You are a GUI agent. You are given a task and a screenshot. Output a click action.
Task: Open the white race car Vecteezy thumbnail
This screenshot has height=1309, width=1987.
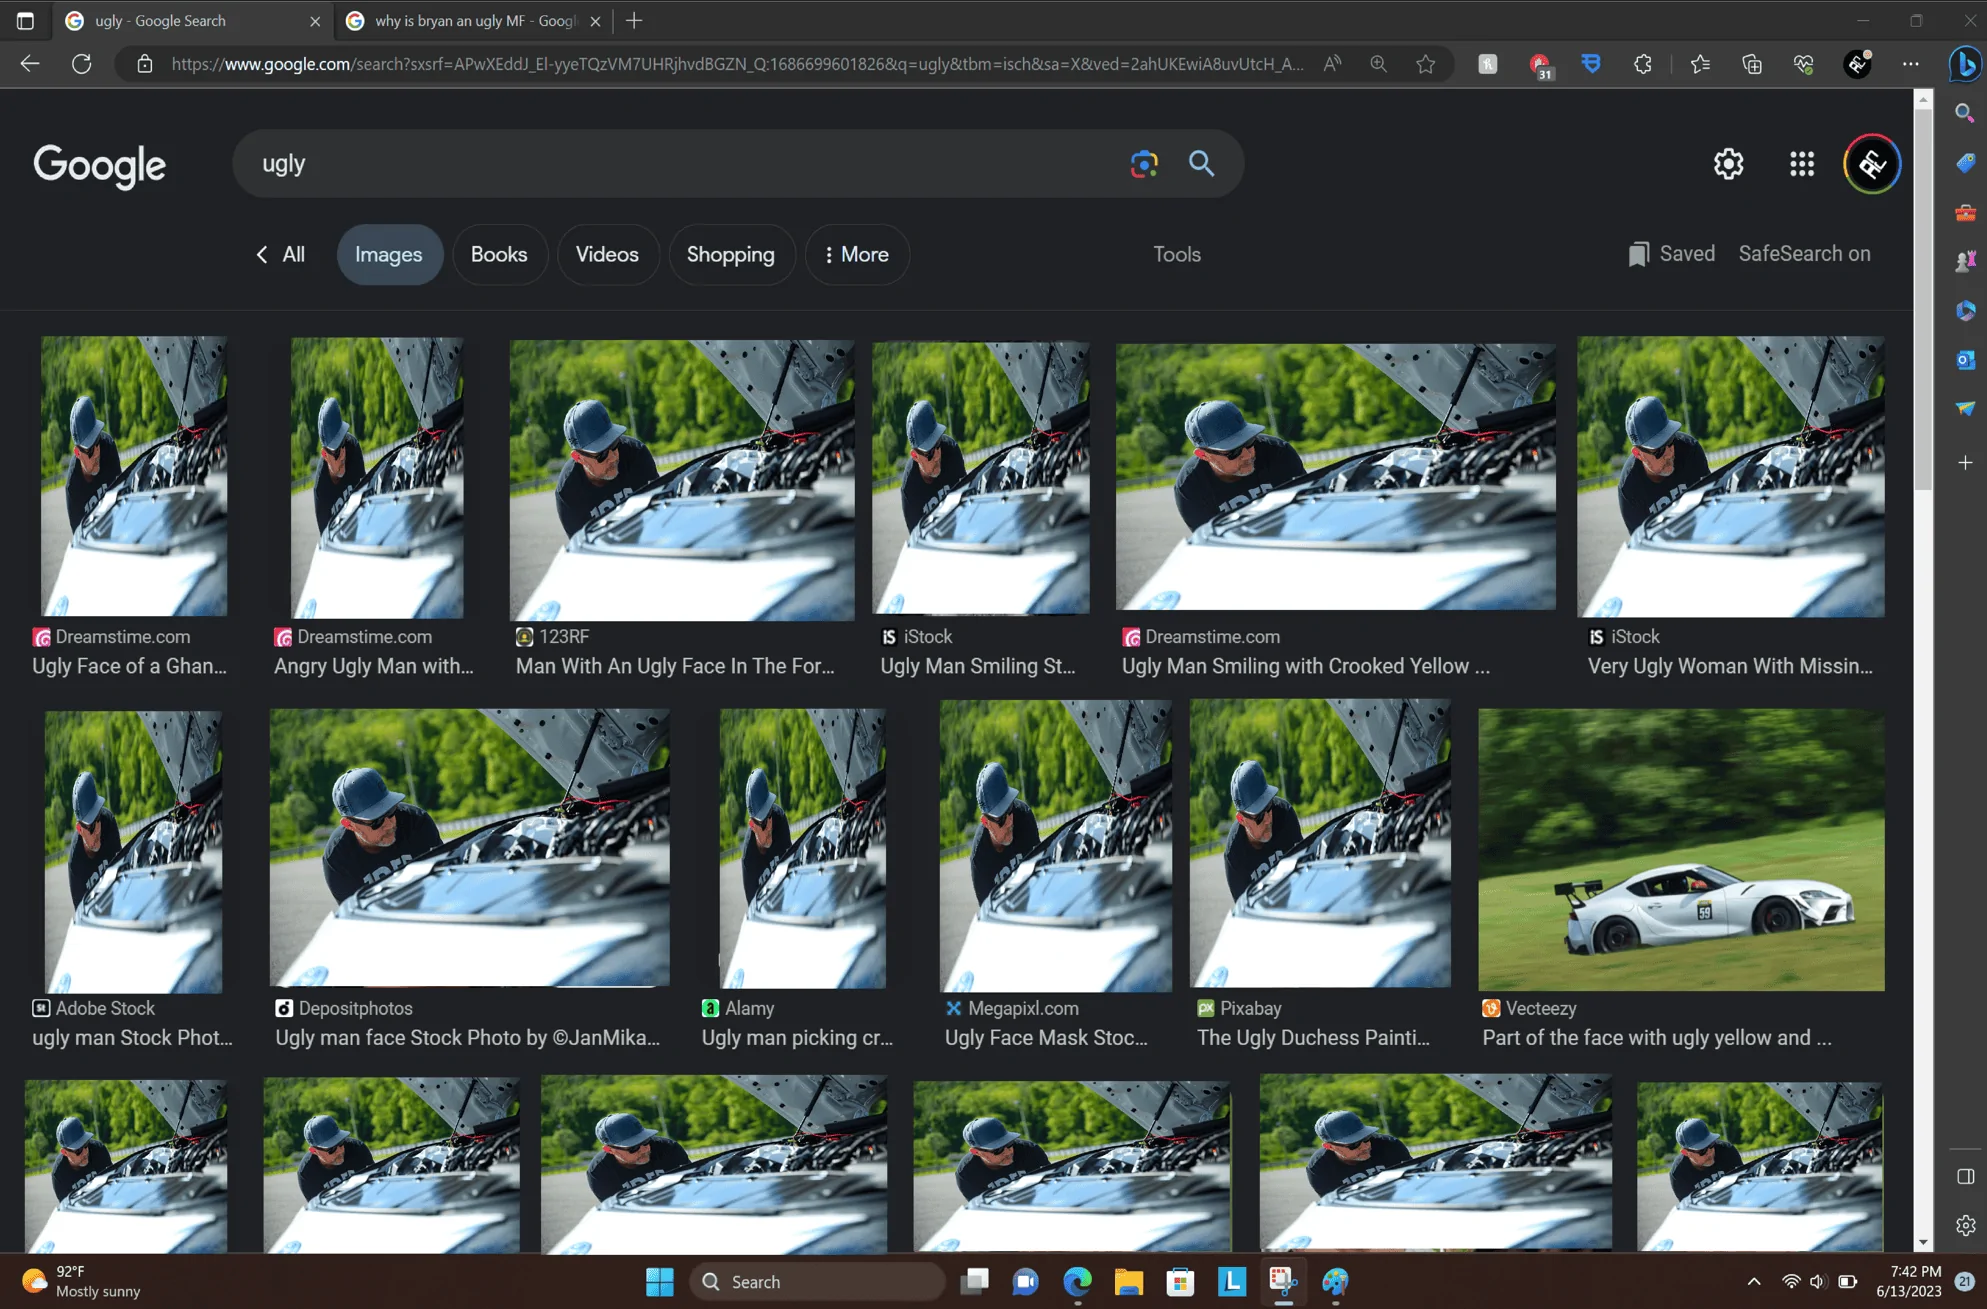click(1681, 850)
